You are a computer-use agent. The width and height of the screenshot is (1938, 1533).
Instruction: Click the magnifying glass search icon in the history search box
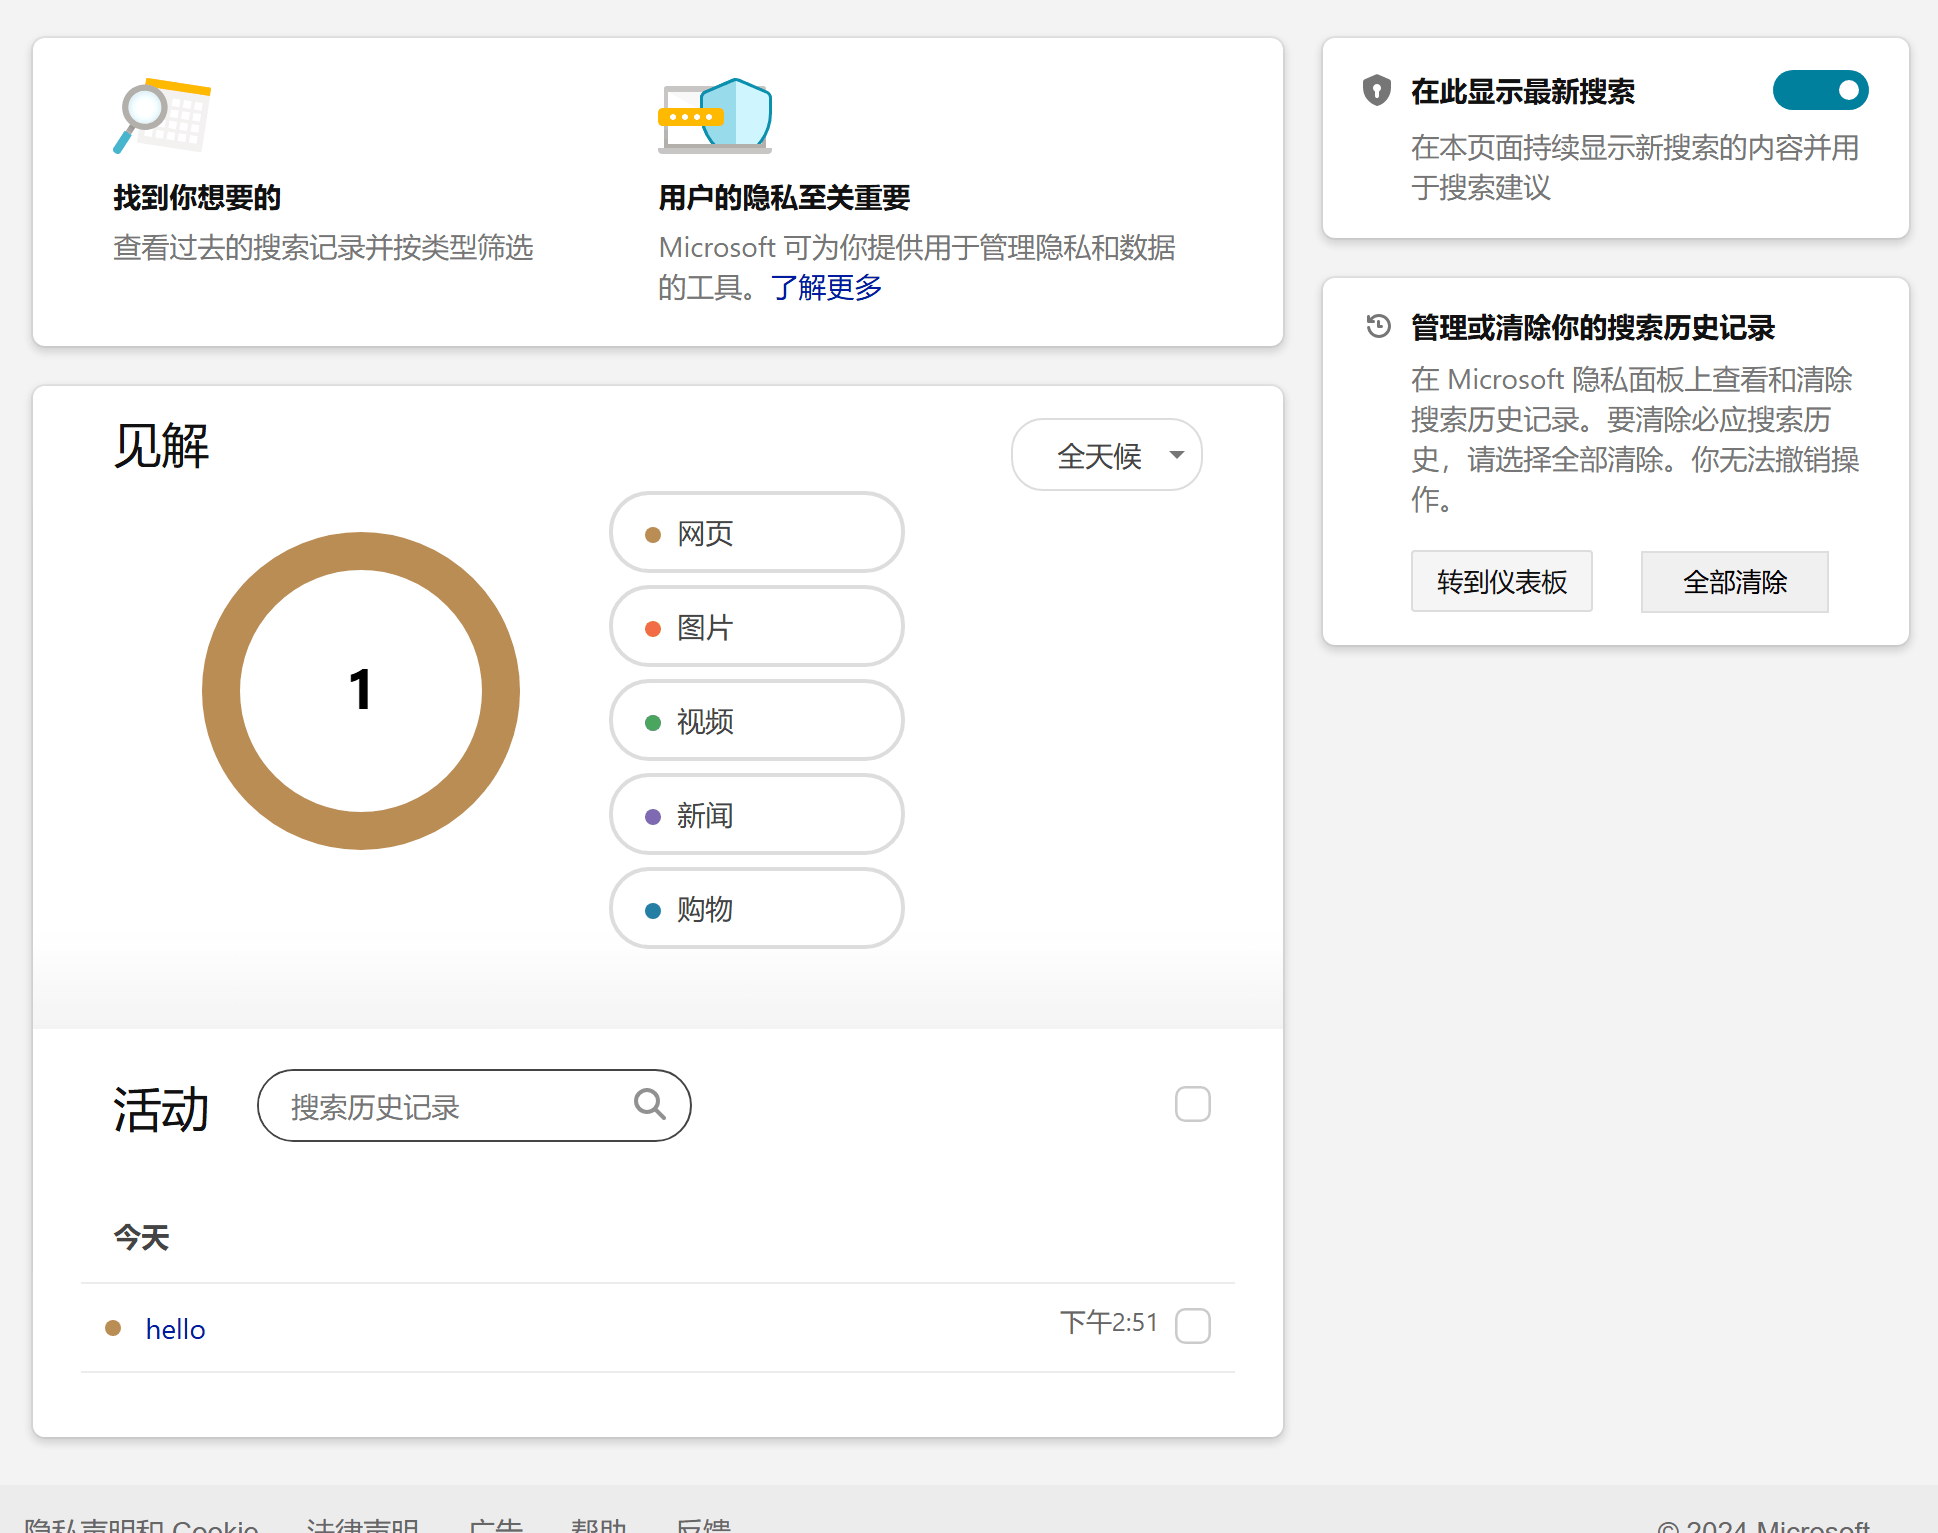[649, 1104]
